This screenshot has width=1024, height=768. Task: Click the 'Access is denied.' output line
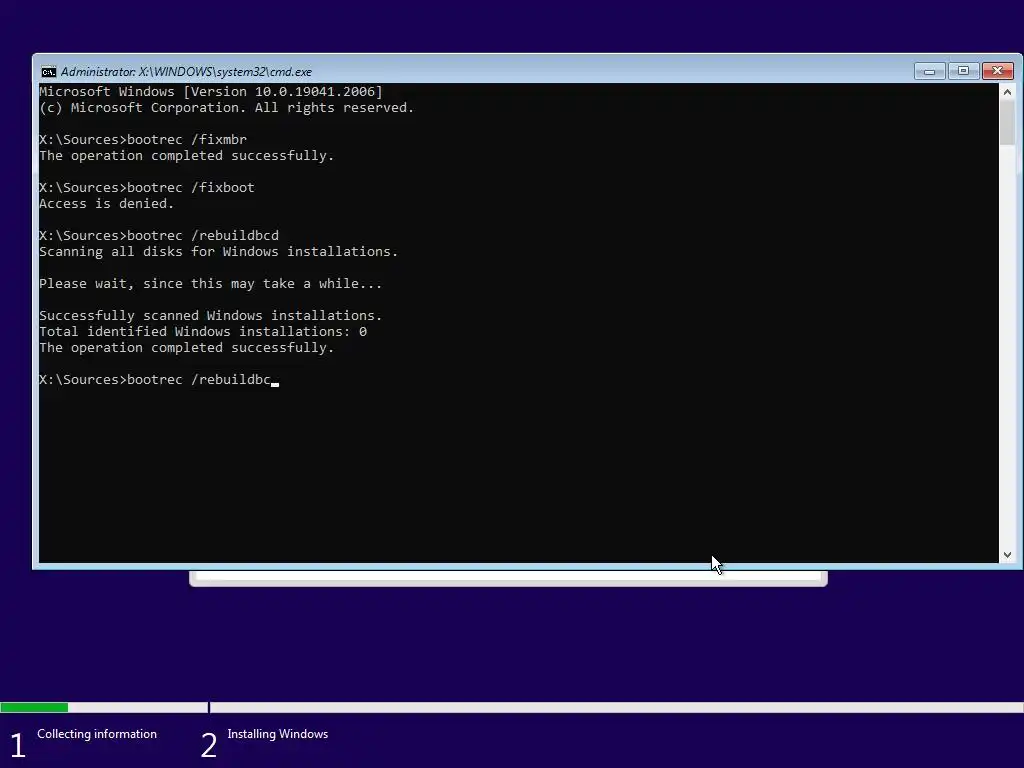tap(106, 204)
